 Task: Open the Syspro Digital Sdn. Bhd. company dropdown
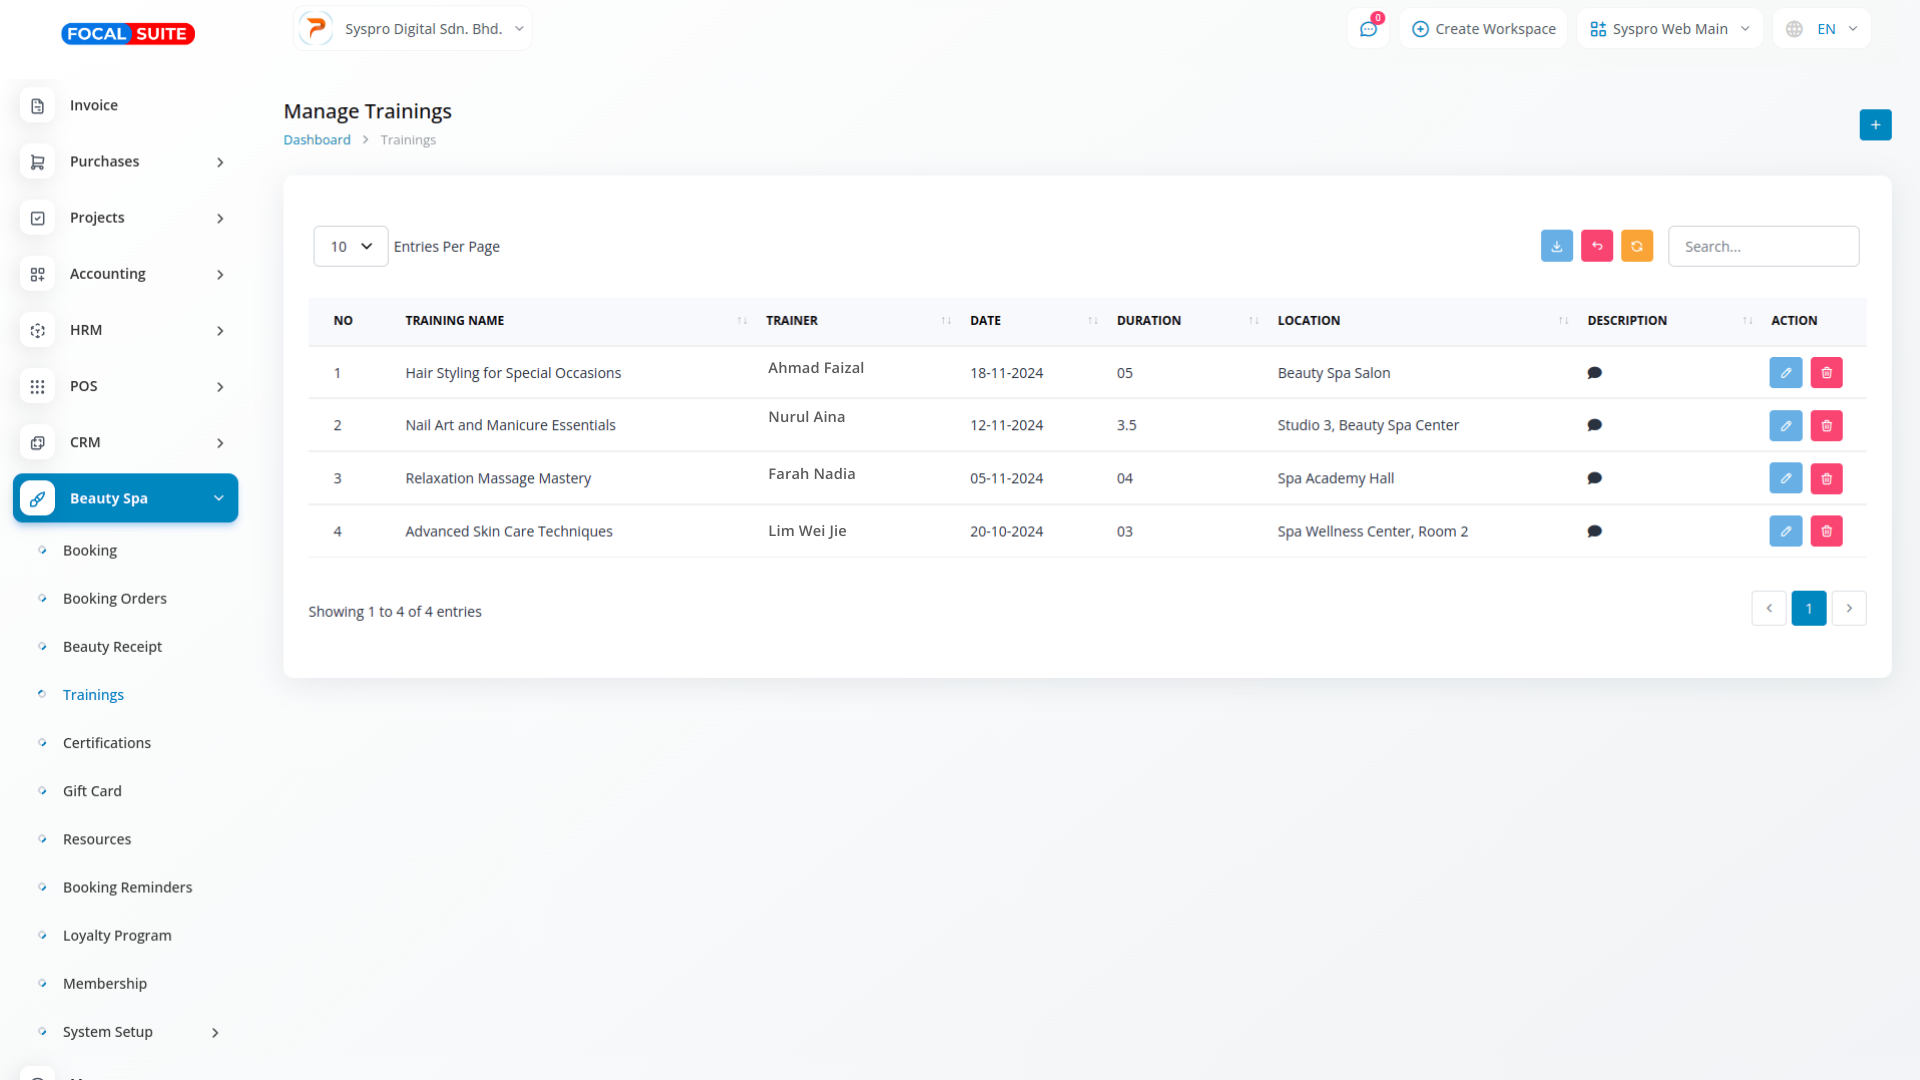(x=413, y=29)
